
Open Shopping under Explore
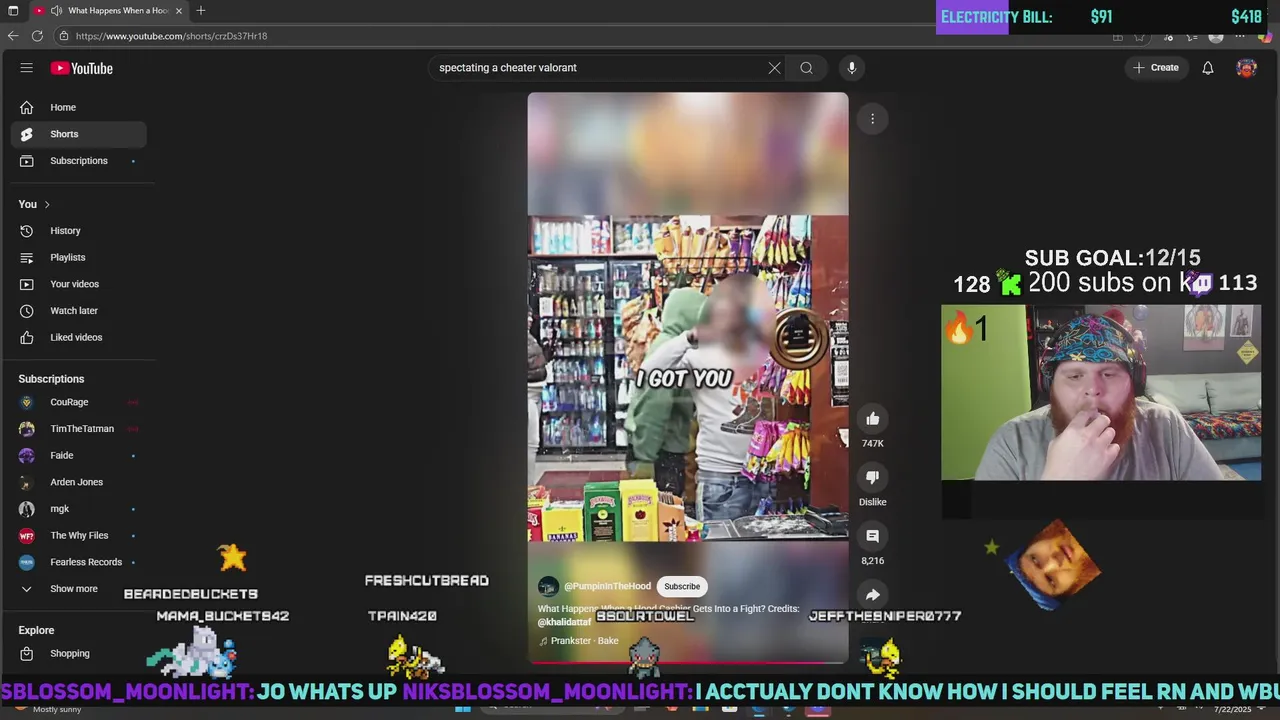click(79, 654)
